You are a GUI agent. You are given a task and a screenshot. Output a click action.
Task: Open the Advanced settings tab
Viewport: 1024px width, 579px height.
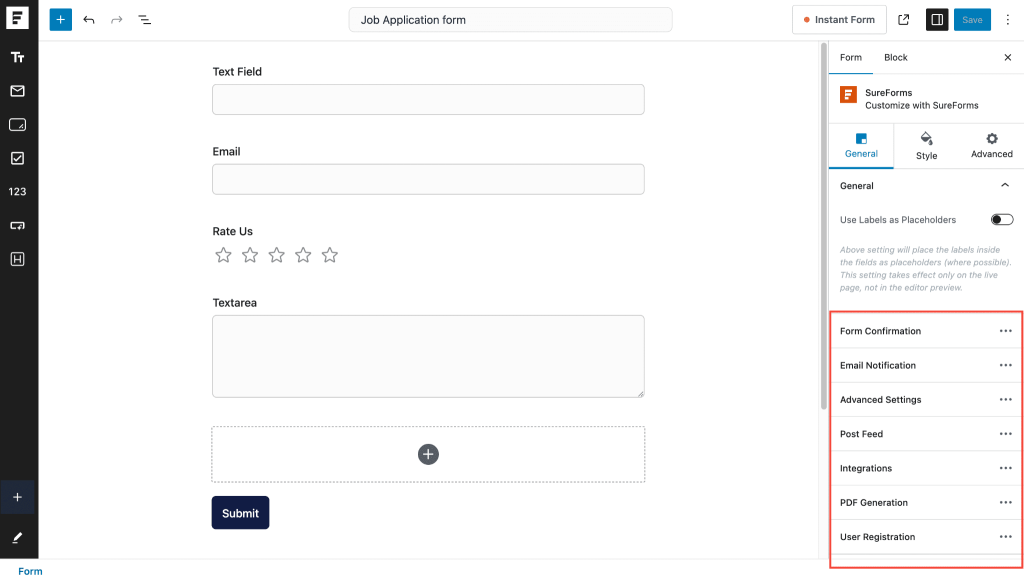(991, 146)
